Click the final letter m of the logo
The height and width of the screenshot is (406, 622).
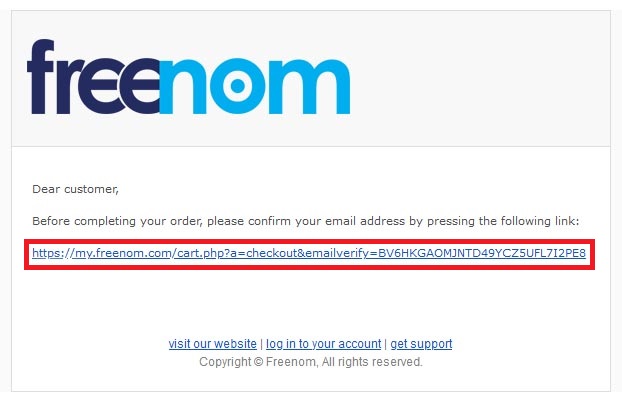coord(310,87)
